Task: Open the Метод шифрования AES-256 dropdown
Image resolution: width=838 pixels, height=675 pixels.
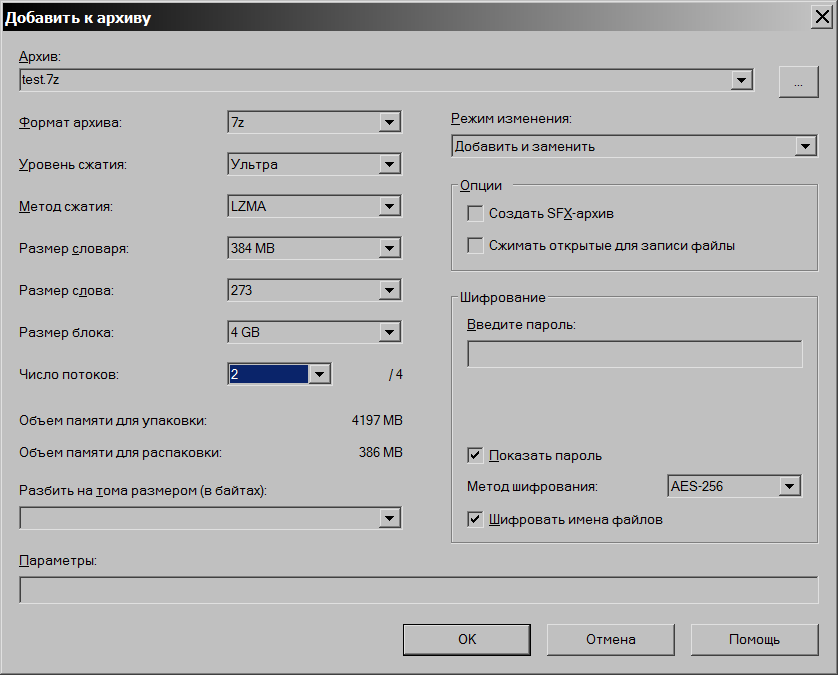Action: point(790,487)
